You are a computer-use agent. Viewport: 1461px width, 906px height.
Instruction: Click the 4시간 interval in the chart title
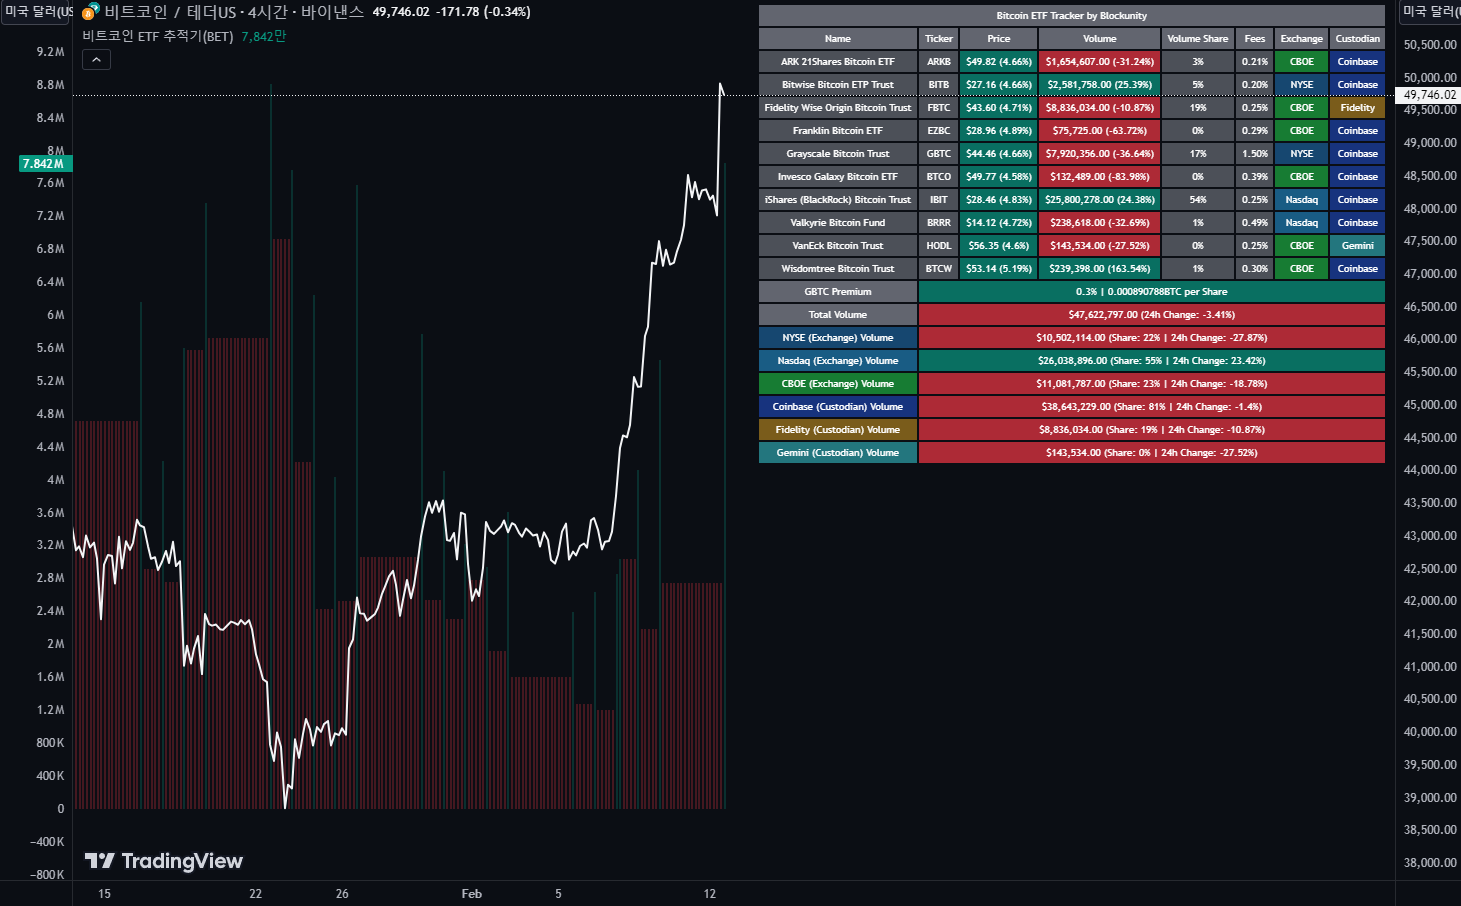click(x=267, y=12)
